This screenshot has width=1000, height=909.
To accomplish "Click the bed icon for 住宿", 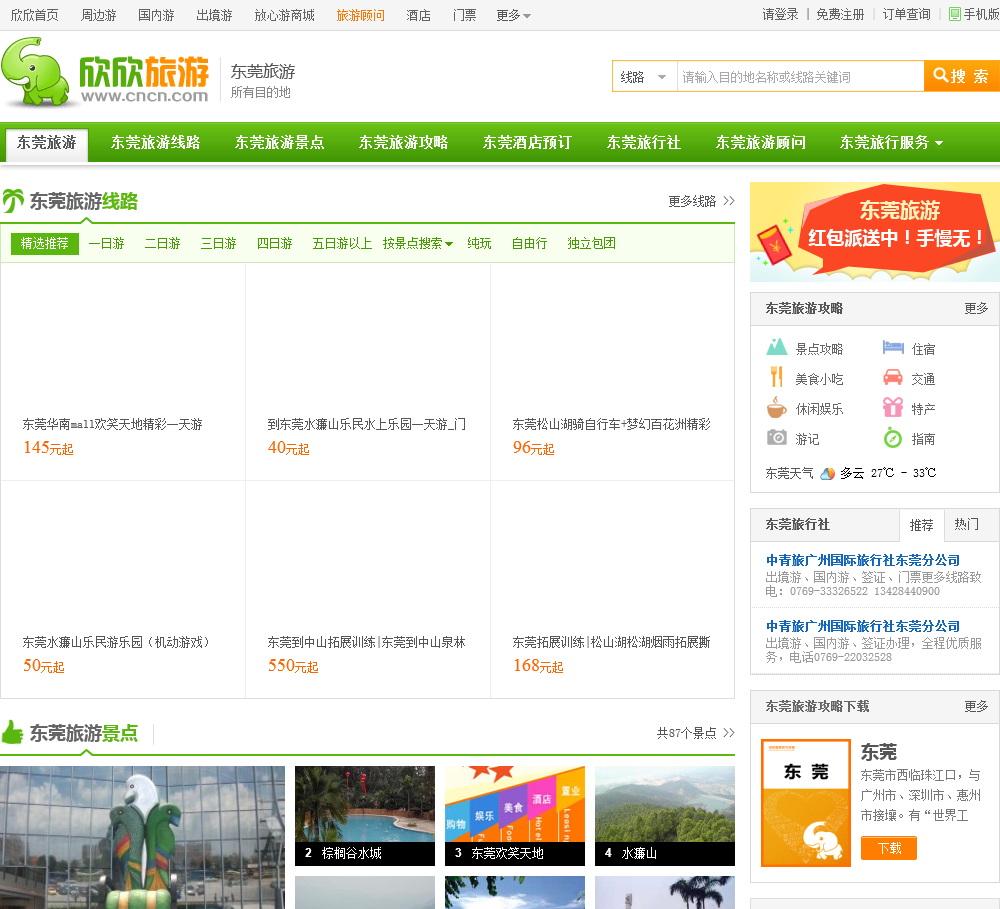I will click(893, 348).
